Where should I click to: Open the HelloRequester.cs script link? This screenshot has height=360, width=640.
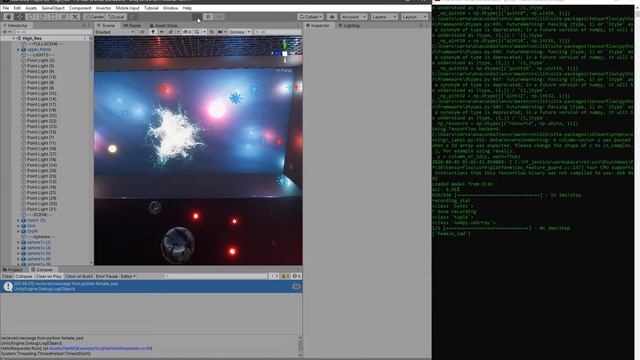pos(100,349)
